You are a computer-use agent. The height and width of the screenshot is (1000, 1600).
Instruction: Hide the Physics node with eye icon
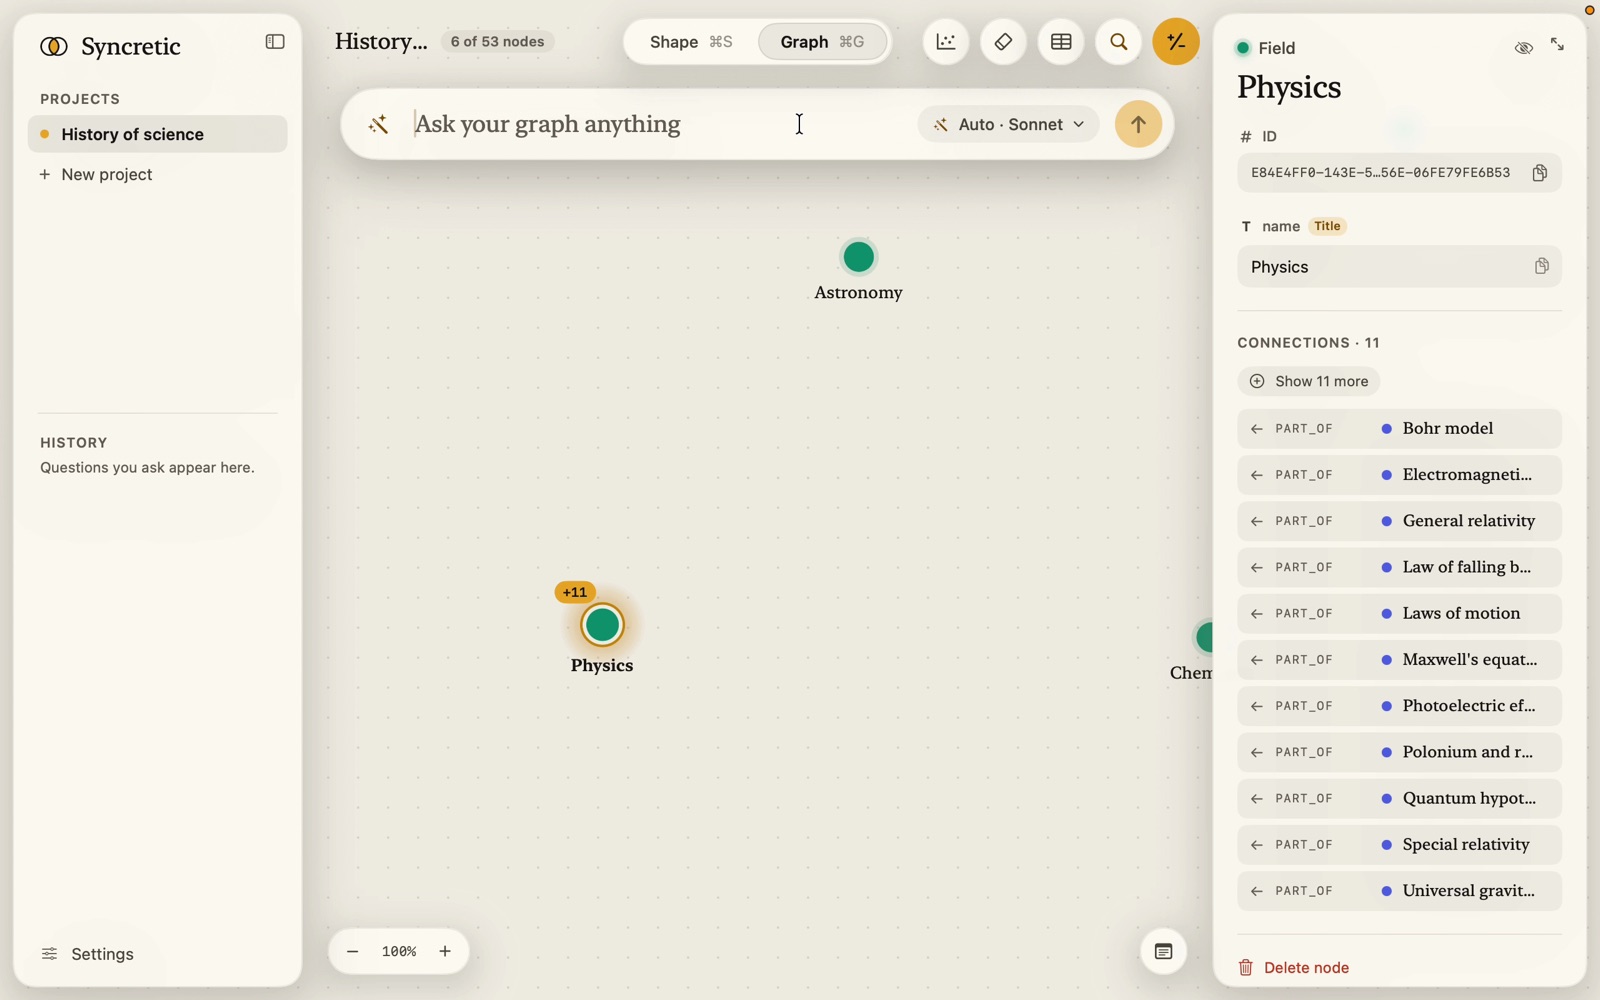point(1523,47)
